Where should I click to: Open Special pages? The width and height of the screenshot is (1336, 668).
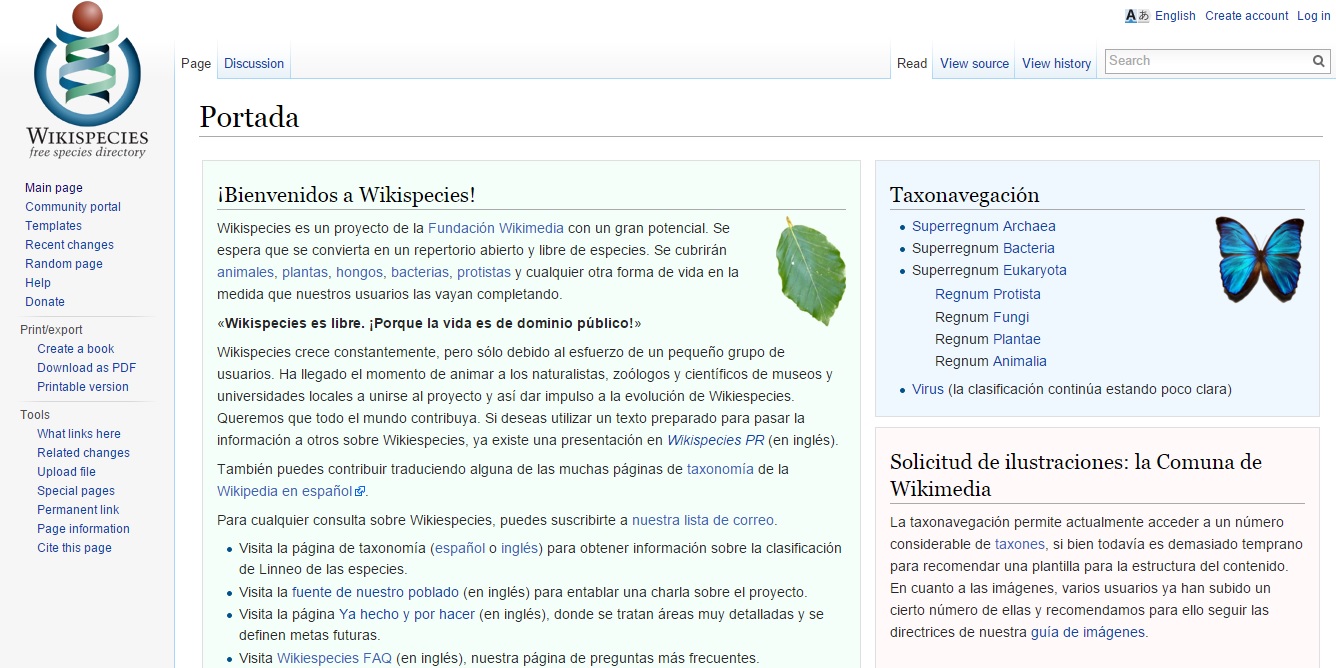76,491
